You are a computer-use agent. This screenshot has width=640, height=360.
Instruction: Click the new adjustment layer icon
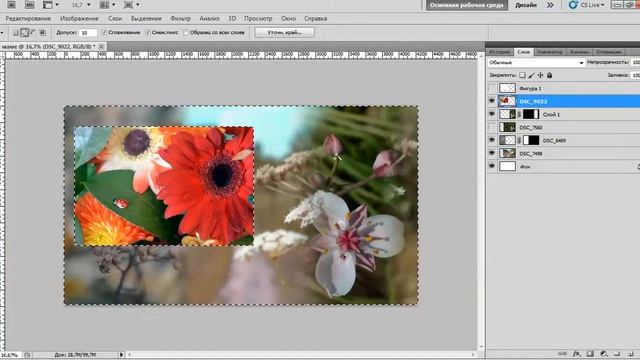[x=604, y=354]
